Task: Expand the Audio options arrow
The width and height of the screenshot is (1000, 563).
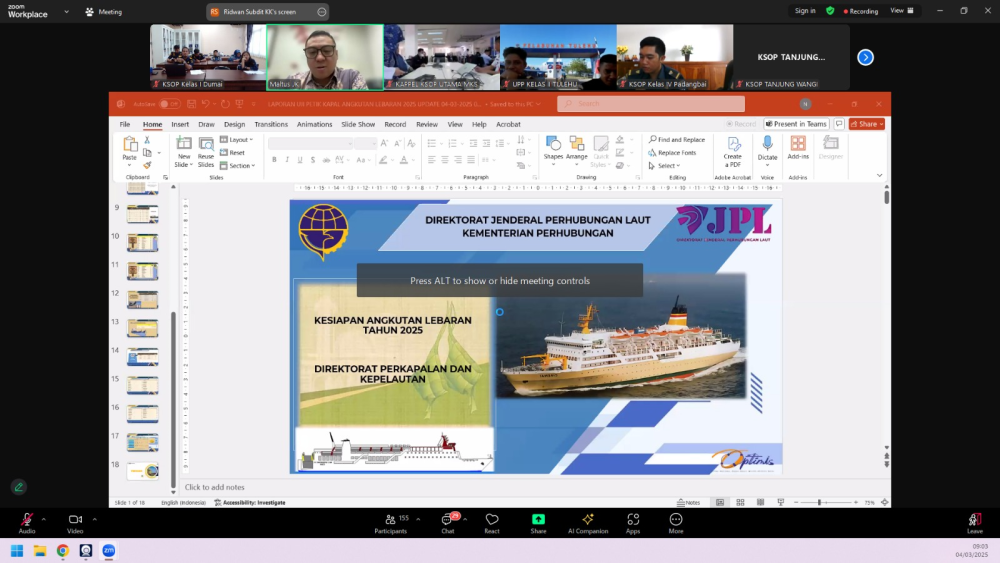Action: point(43,519)
